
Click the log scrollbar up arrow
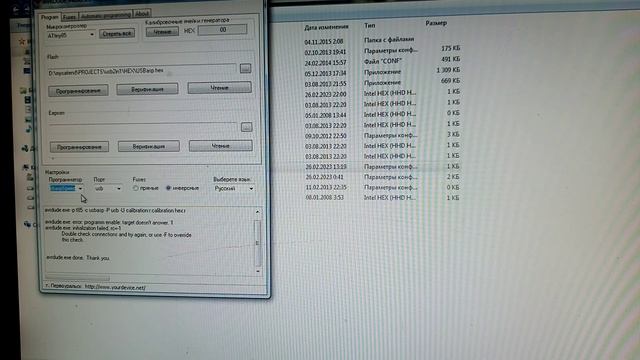[258, 212]
